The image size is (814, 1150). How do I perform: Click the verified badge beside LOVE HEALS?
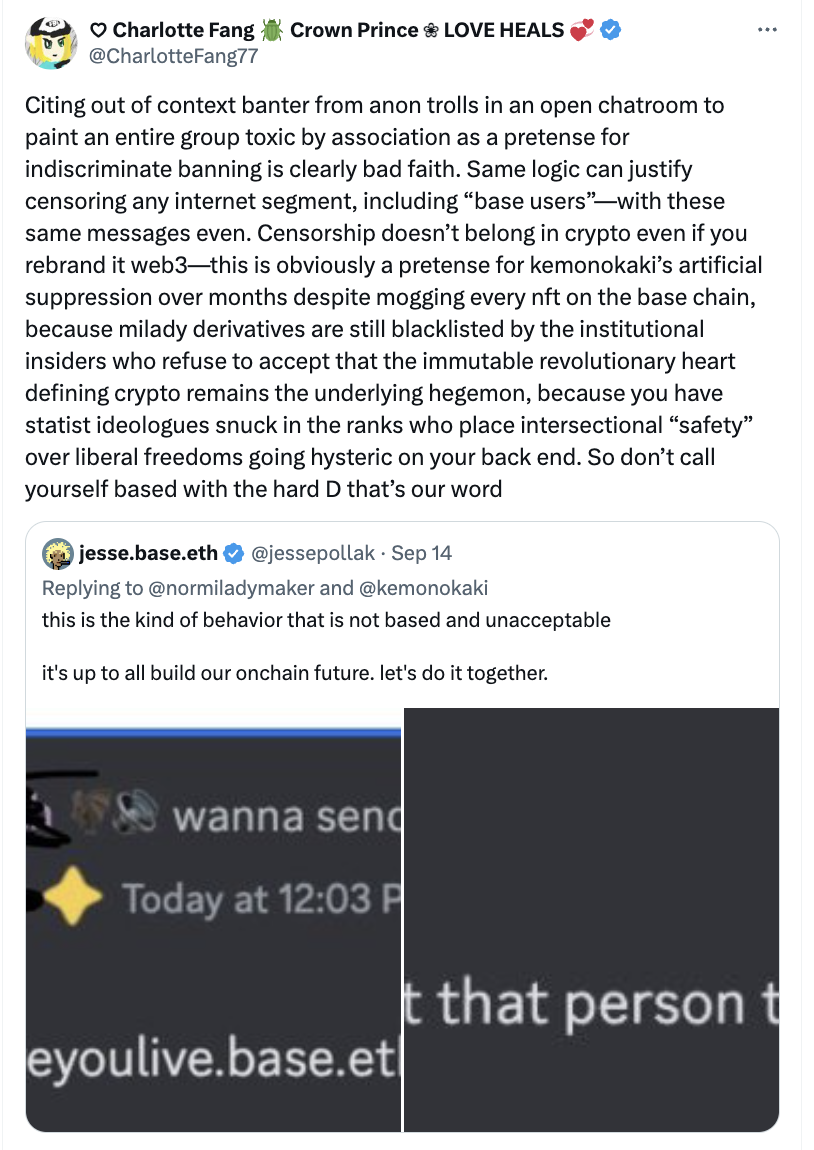pyautogui.click(x=611, y=30)
